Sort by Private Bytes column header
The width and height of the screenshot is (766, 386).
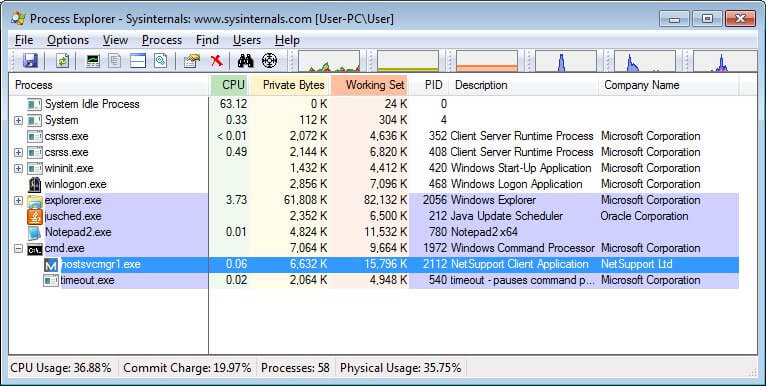290,85
